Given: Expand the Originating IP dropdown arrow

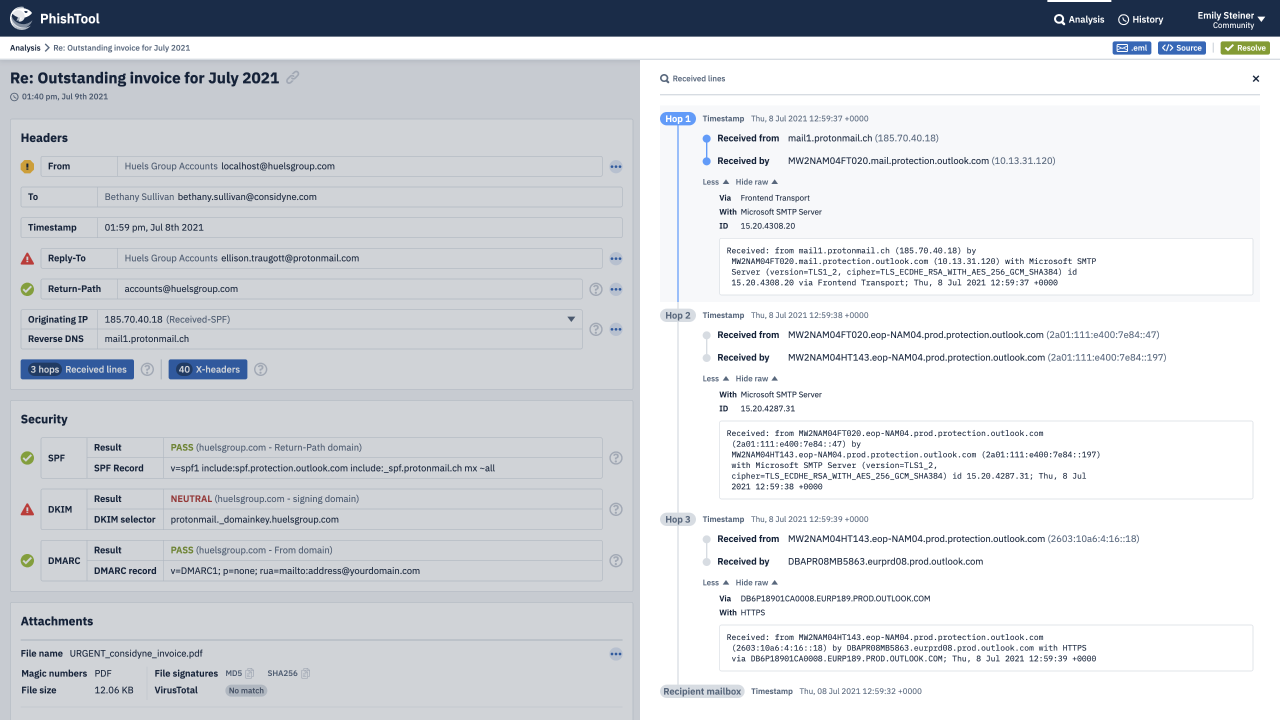Looking at the screenshot, I should [572, 319].
